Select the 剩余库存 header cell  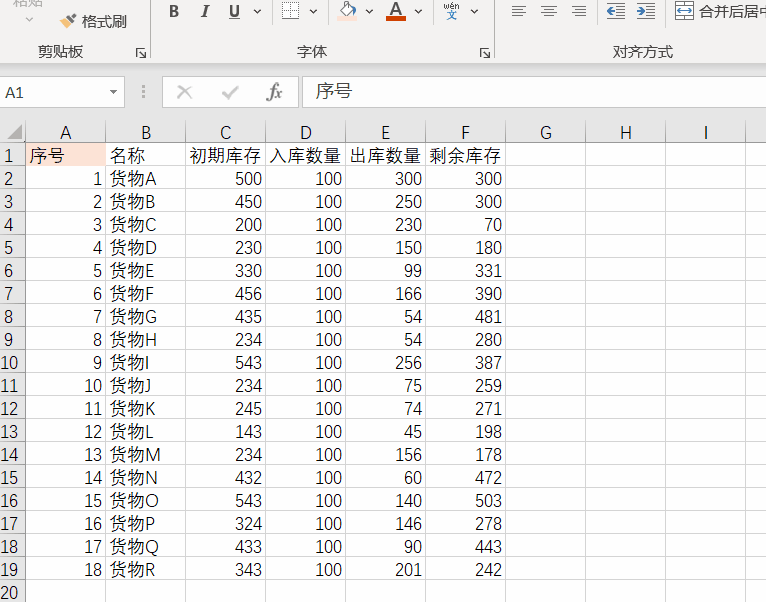coord(466,155)
